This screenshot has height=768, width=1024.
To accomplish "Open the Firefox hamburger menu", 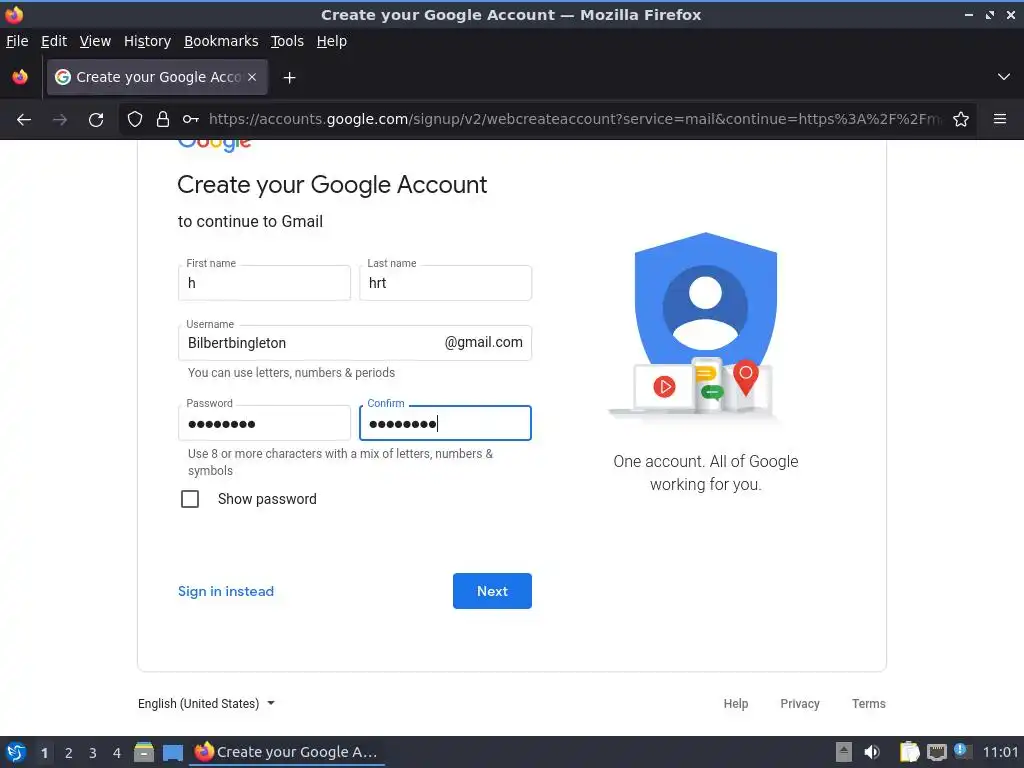I will click(x=999, y=119).
